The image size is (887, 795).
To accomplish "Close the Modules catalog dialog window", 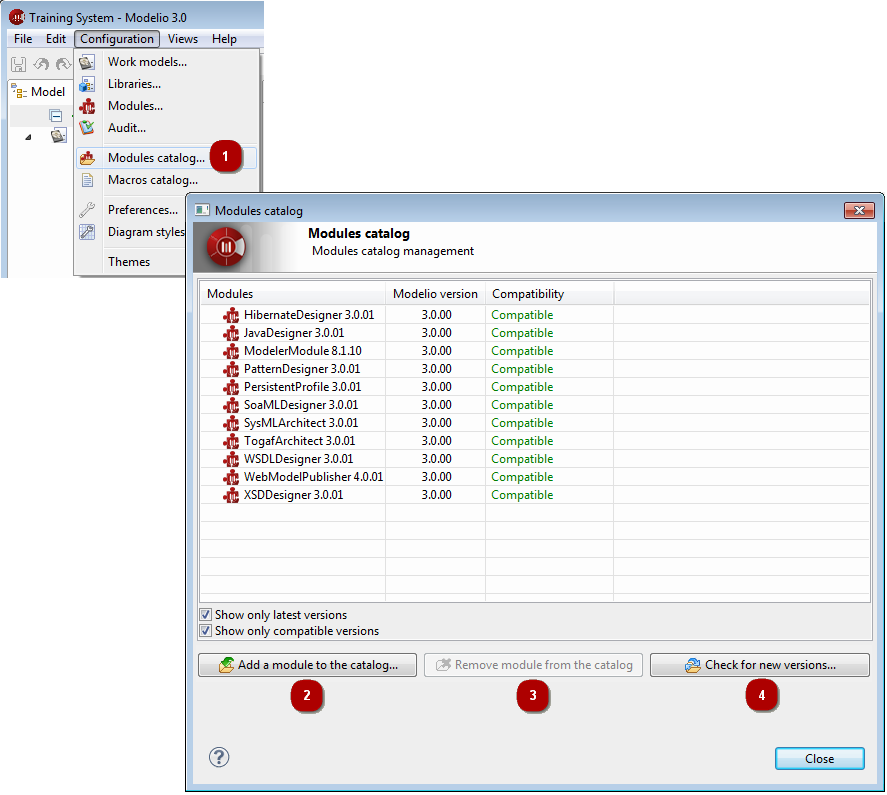I will 859,210.
